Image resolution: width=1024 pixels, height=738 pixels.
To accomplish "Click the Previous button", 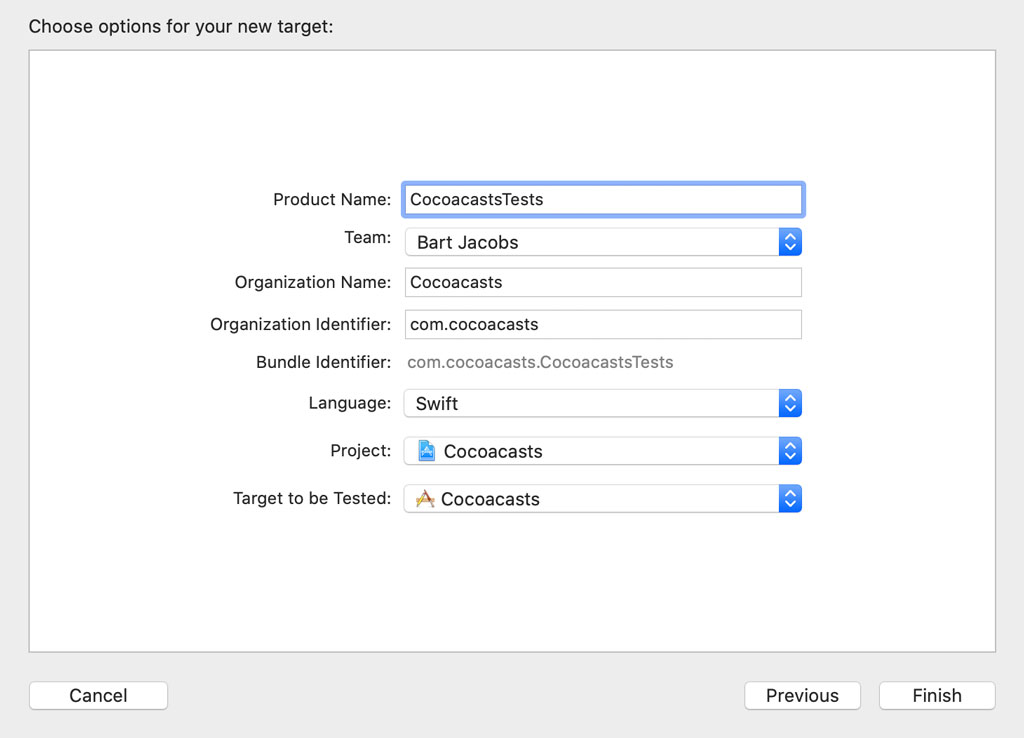I will [802, 695].
